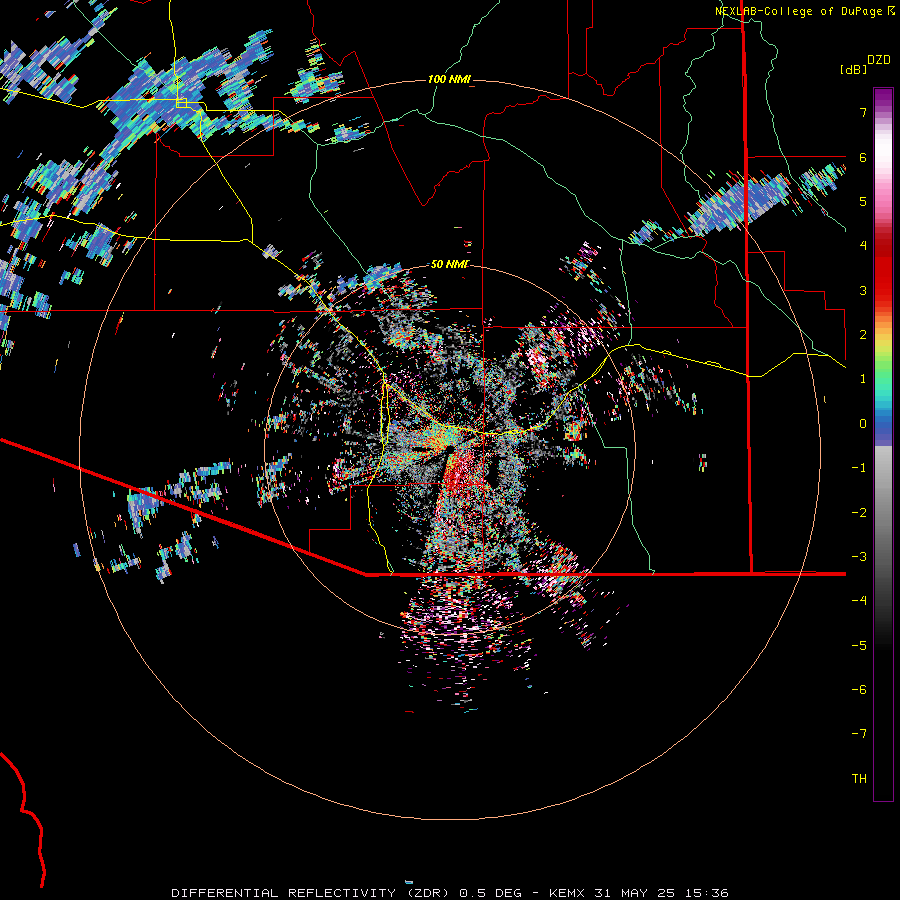Image resolution: width=900 pixels, height=900 pixels.
Task: Click the "(ZDR)" abbreviation in the caption
Action: click(426, 893)
